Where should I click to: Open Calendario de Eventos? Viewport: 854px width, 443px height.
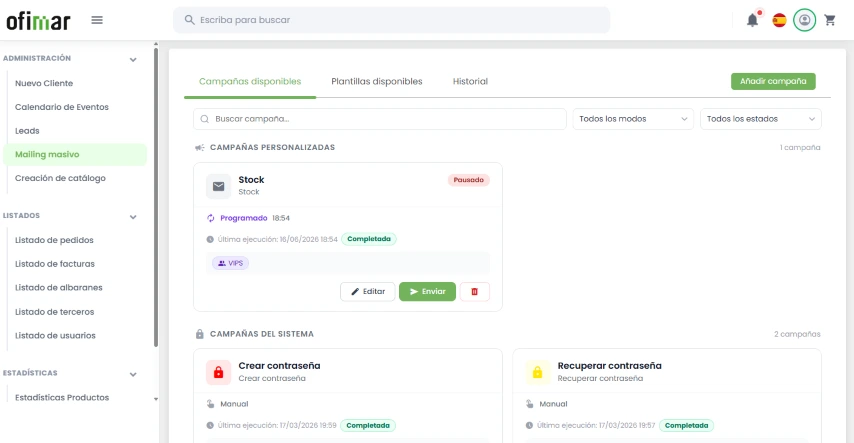tap(62, 107)
